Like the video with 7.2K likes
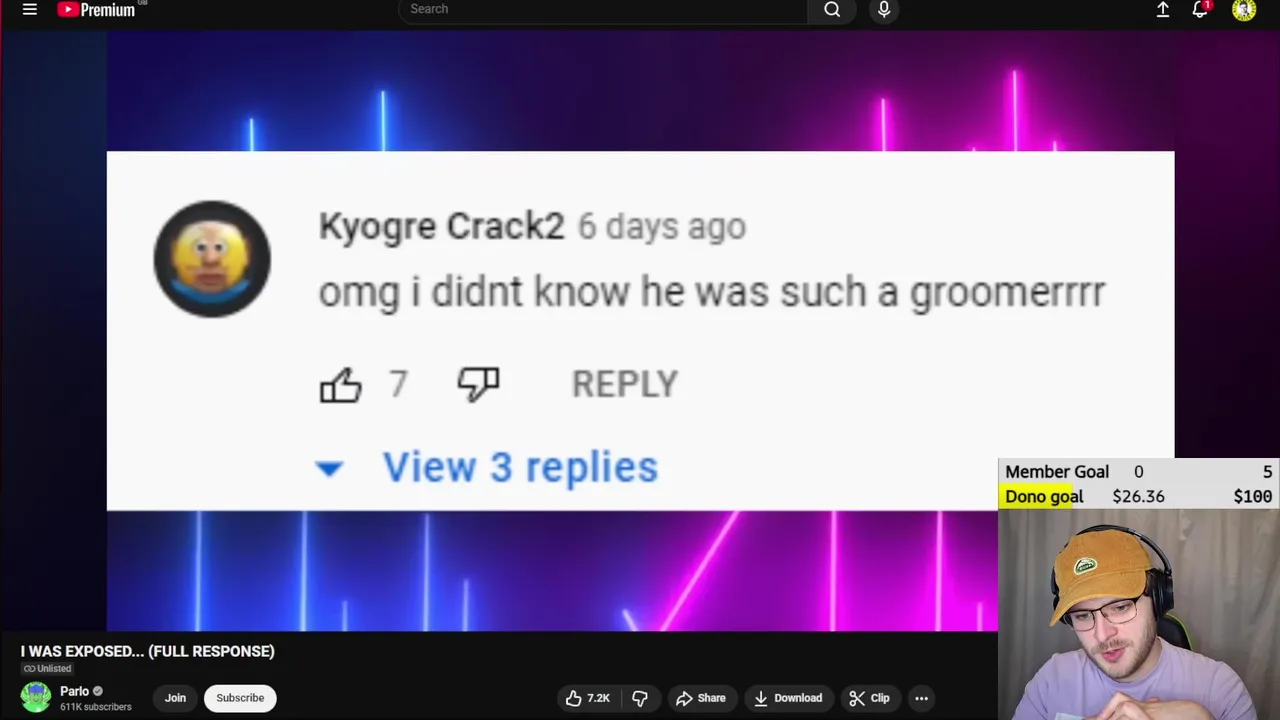 pos(588,698)
